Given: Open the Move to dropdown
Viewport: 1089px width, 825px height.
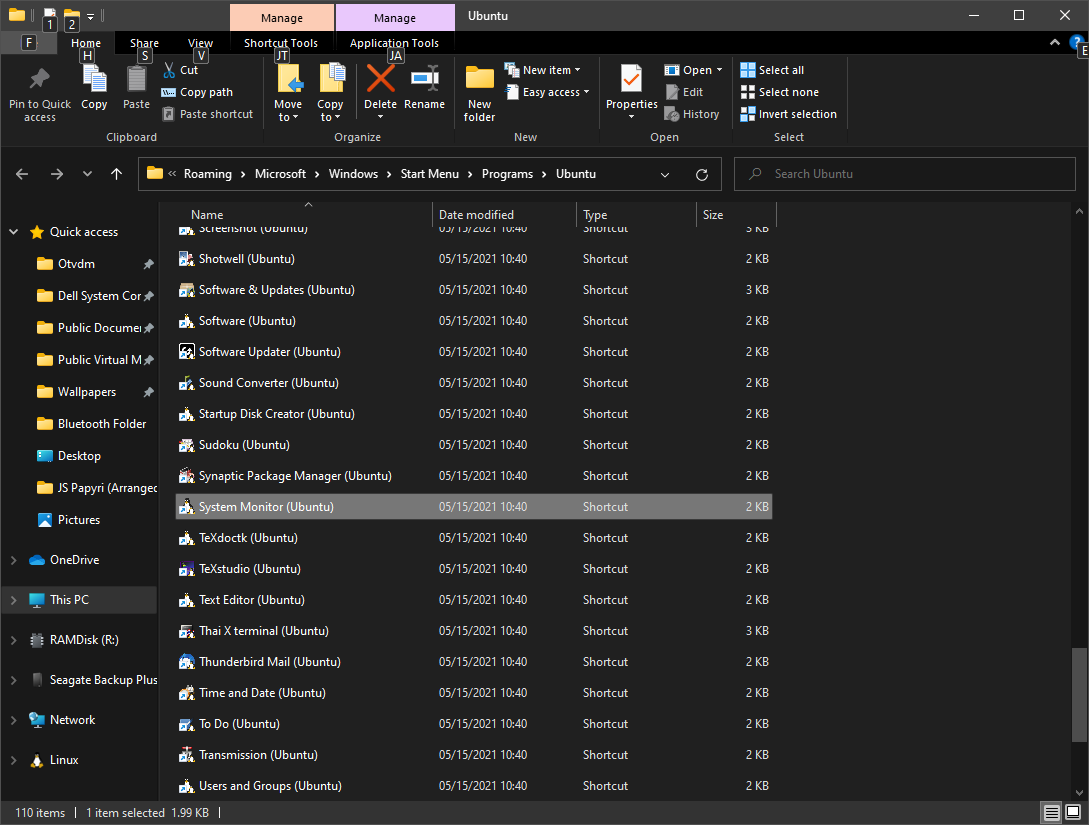Looking at the screenshot, I should (x=288, y=95).
